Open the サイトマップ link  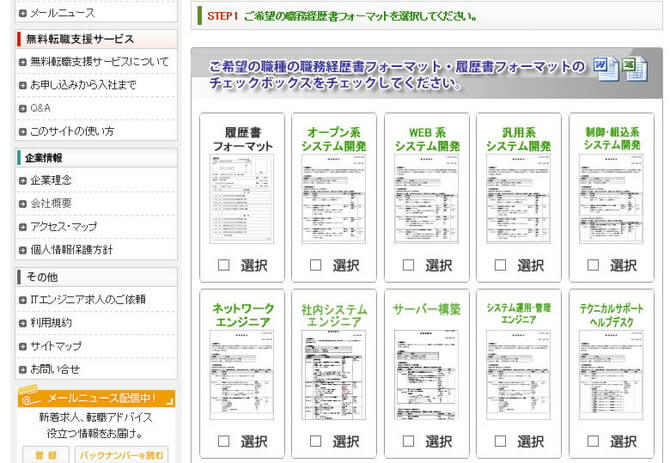[57, 345]
